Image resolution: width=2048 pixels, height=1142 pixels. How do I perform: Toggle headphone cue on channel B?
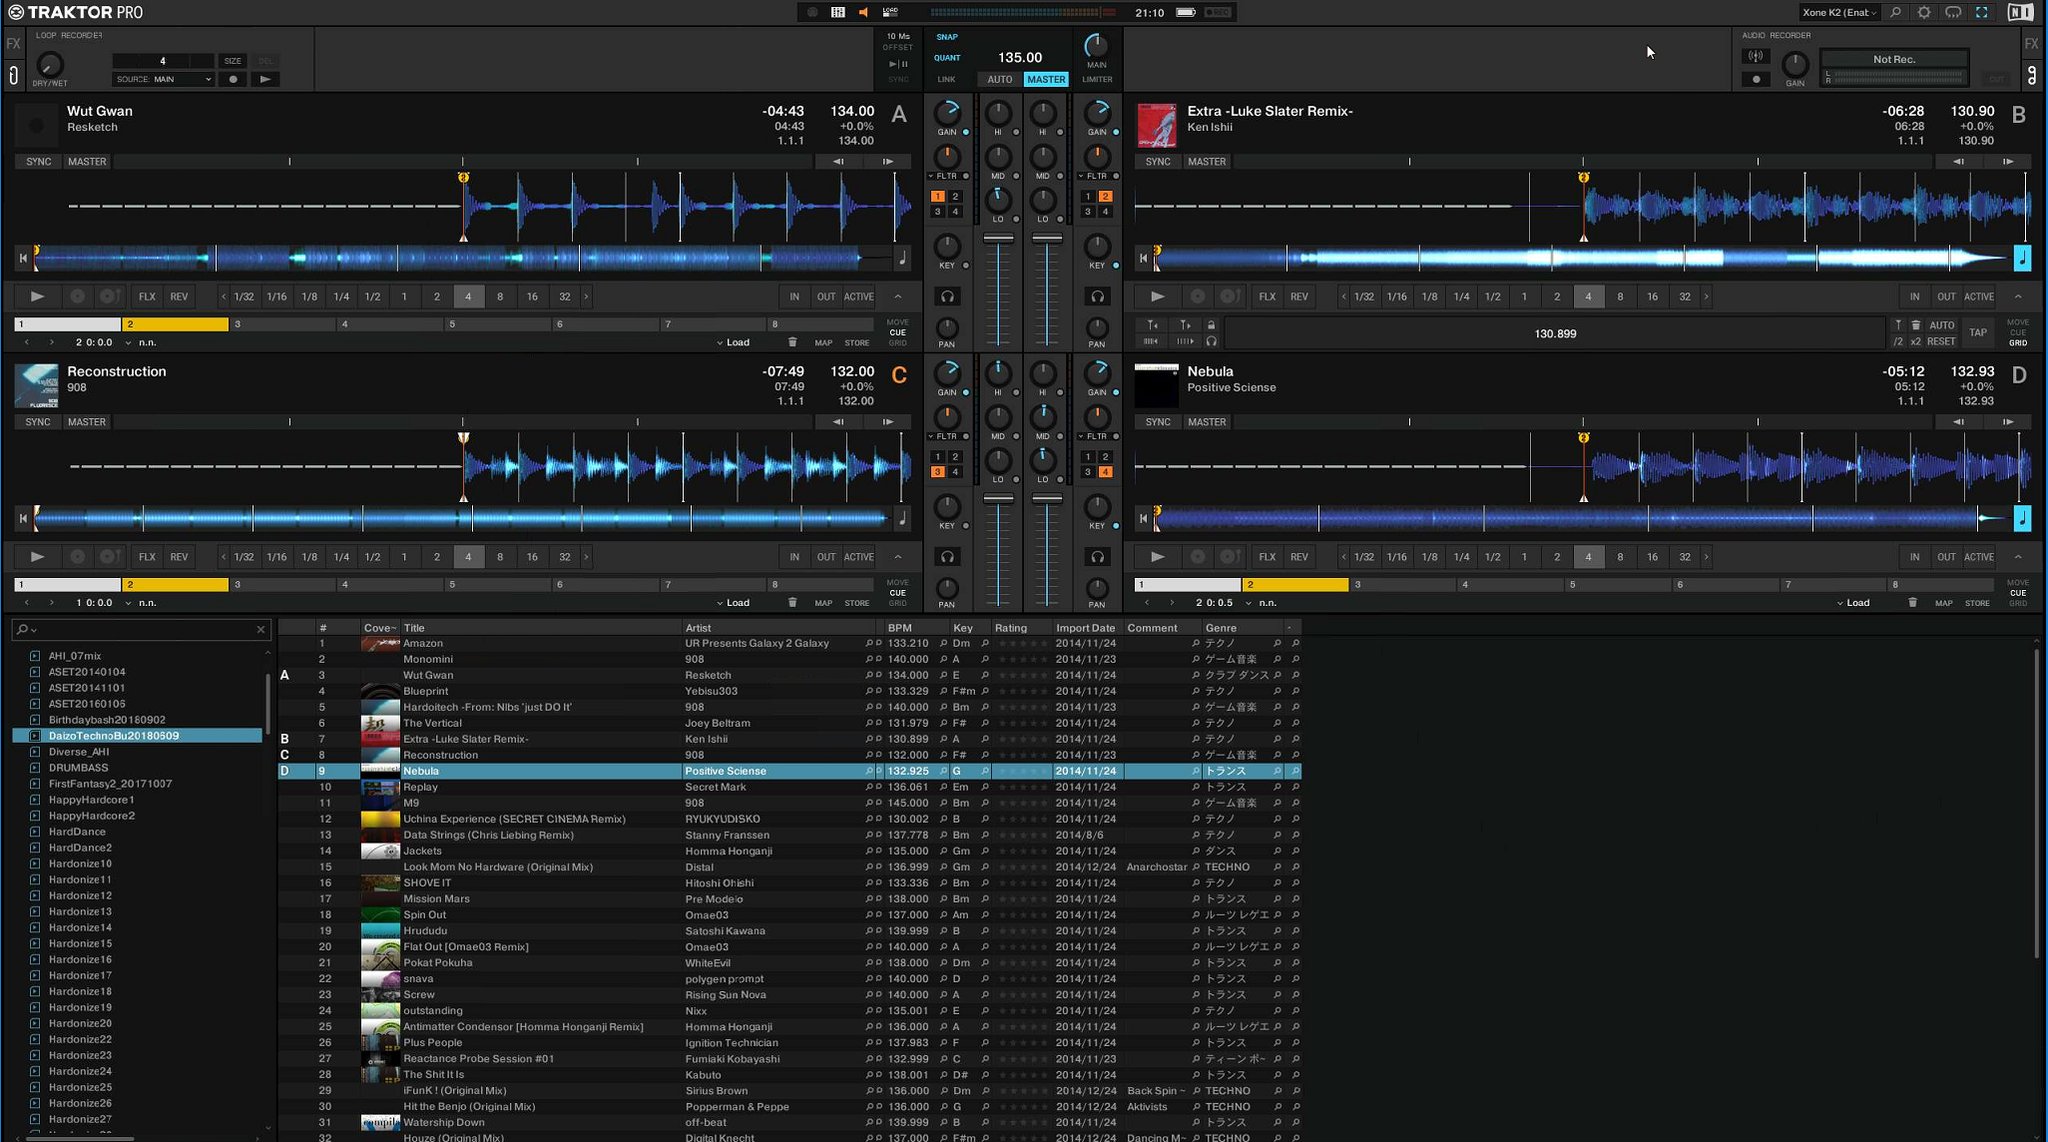pyautogui.click(x=1097, y=296)
